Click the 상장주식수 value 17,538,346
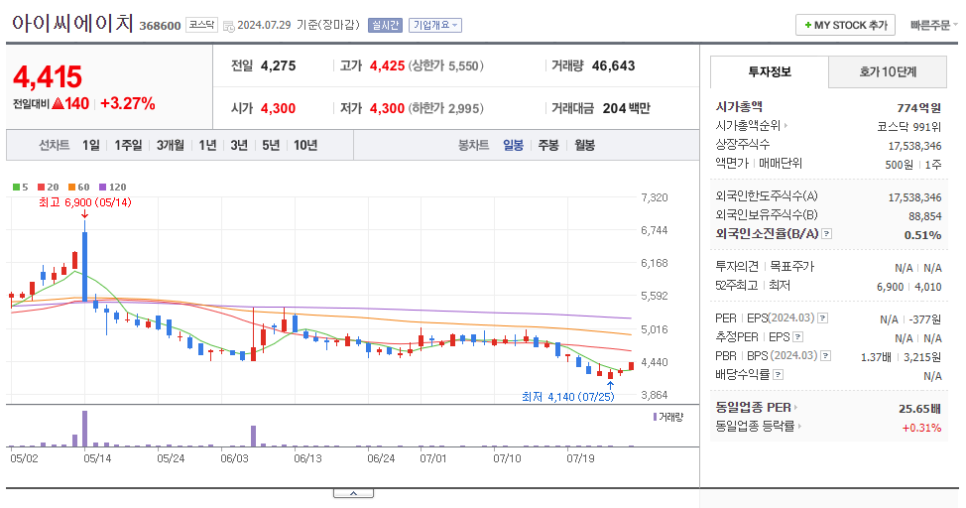The height and width of the screenshot is (508, 966). 914,146
